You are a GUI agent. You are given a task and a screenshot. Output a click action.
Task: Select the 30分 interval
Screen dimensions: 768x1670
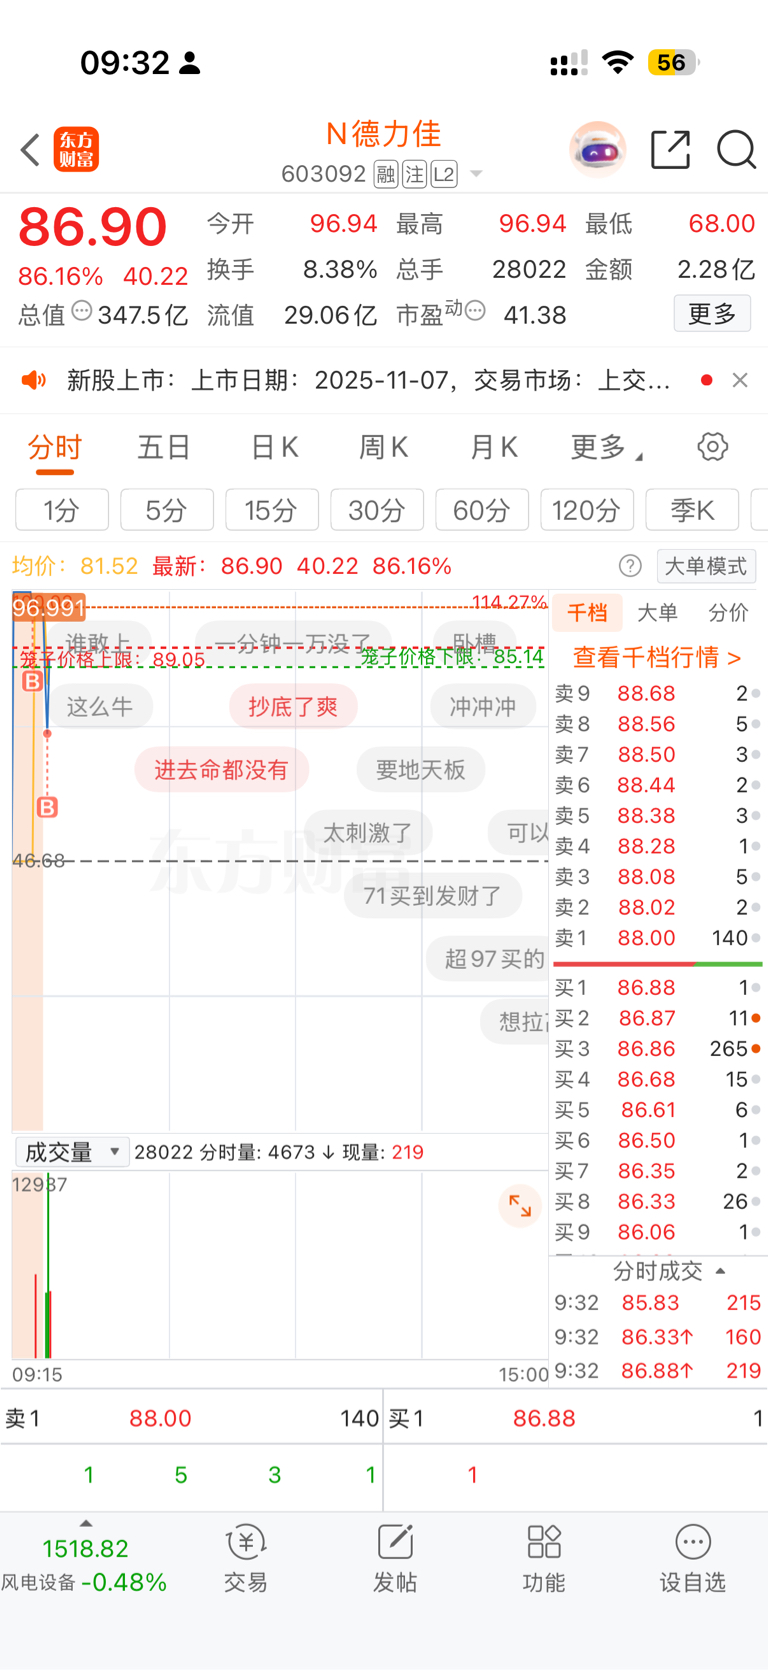coord(377,510)
